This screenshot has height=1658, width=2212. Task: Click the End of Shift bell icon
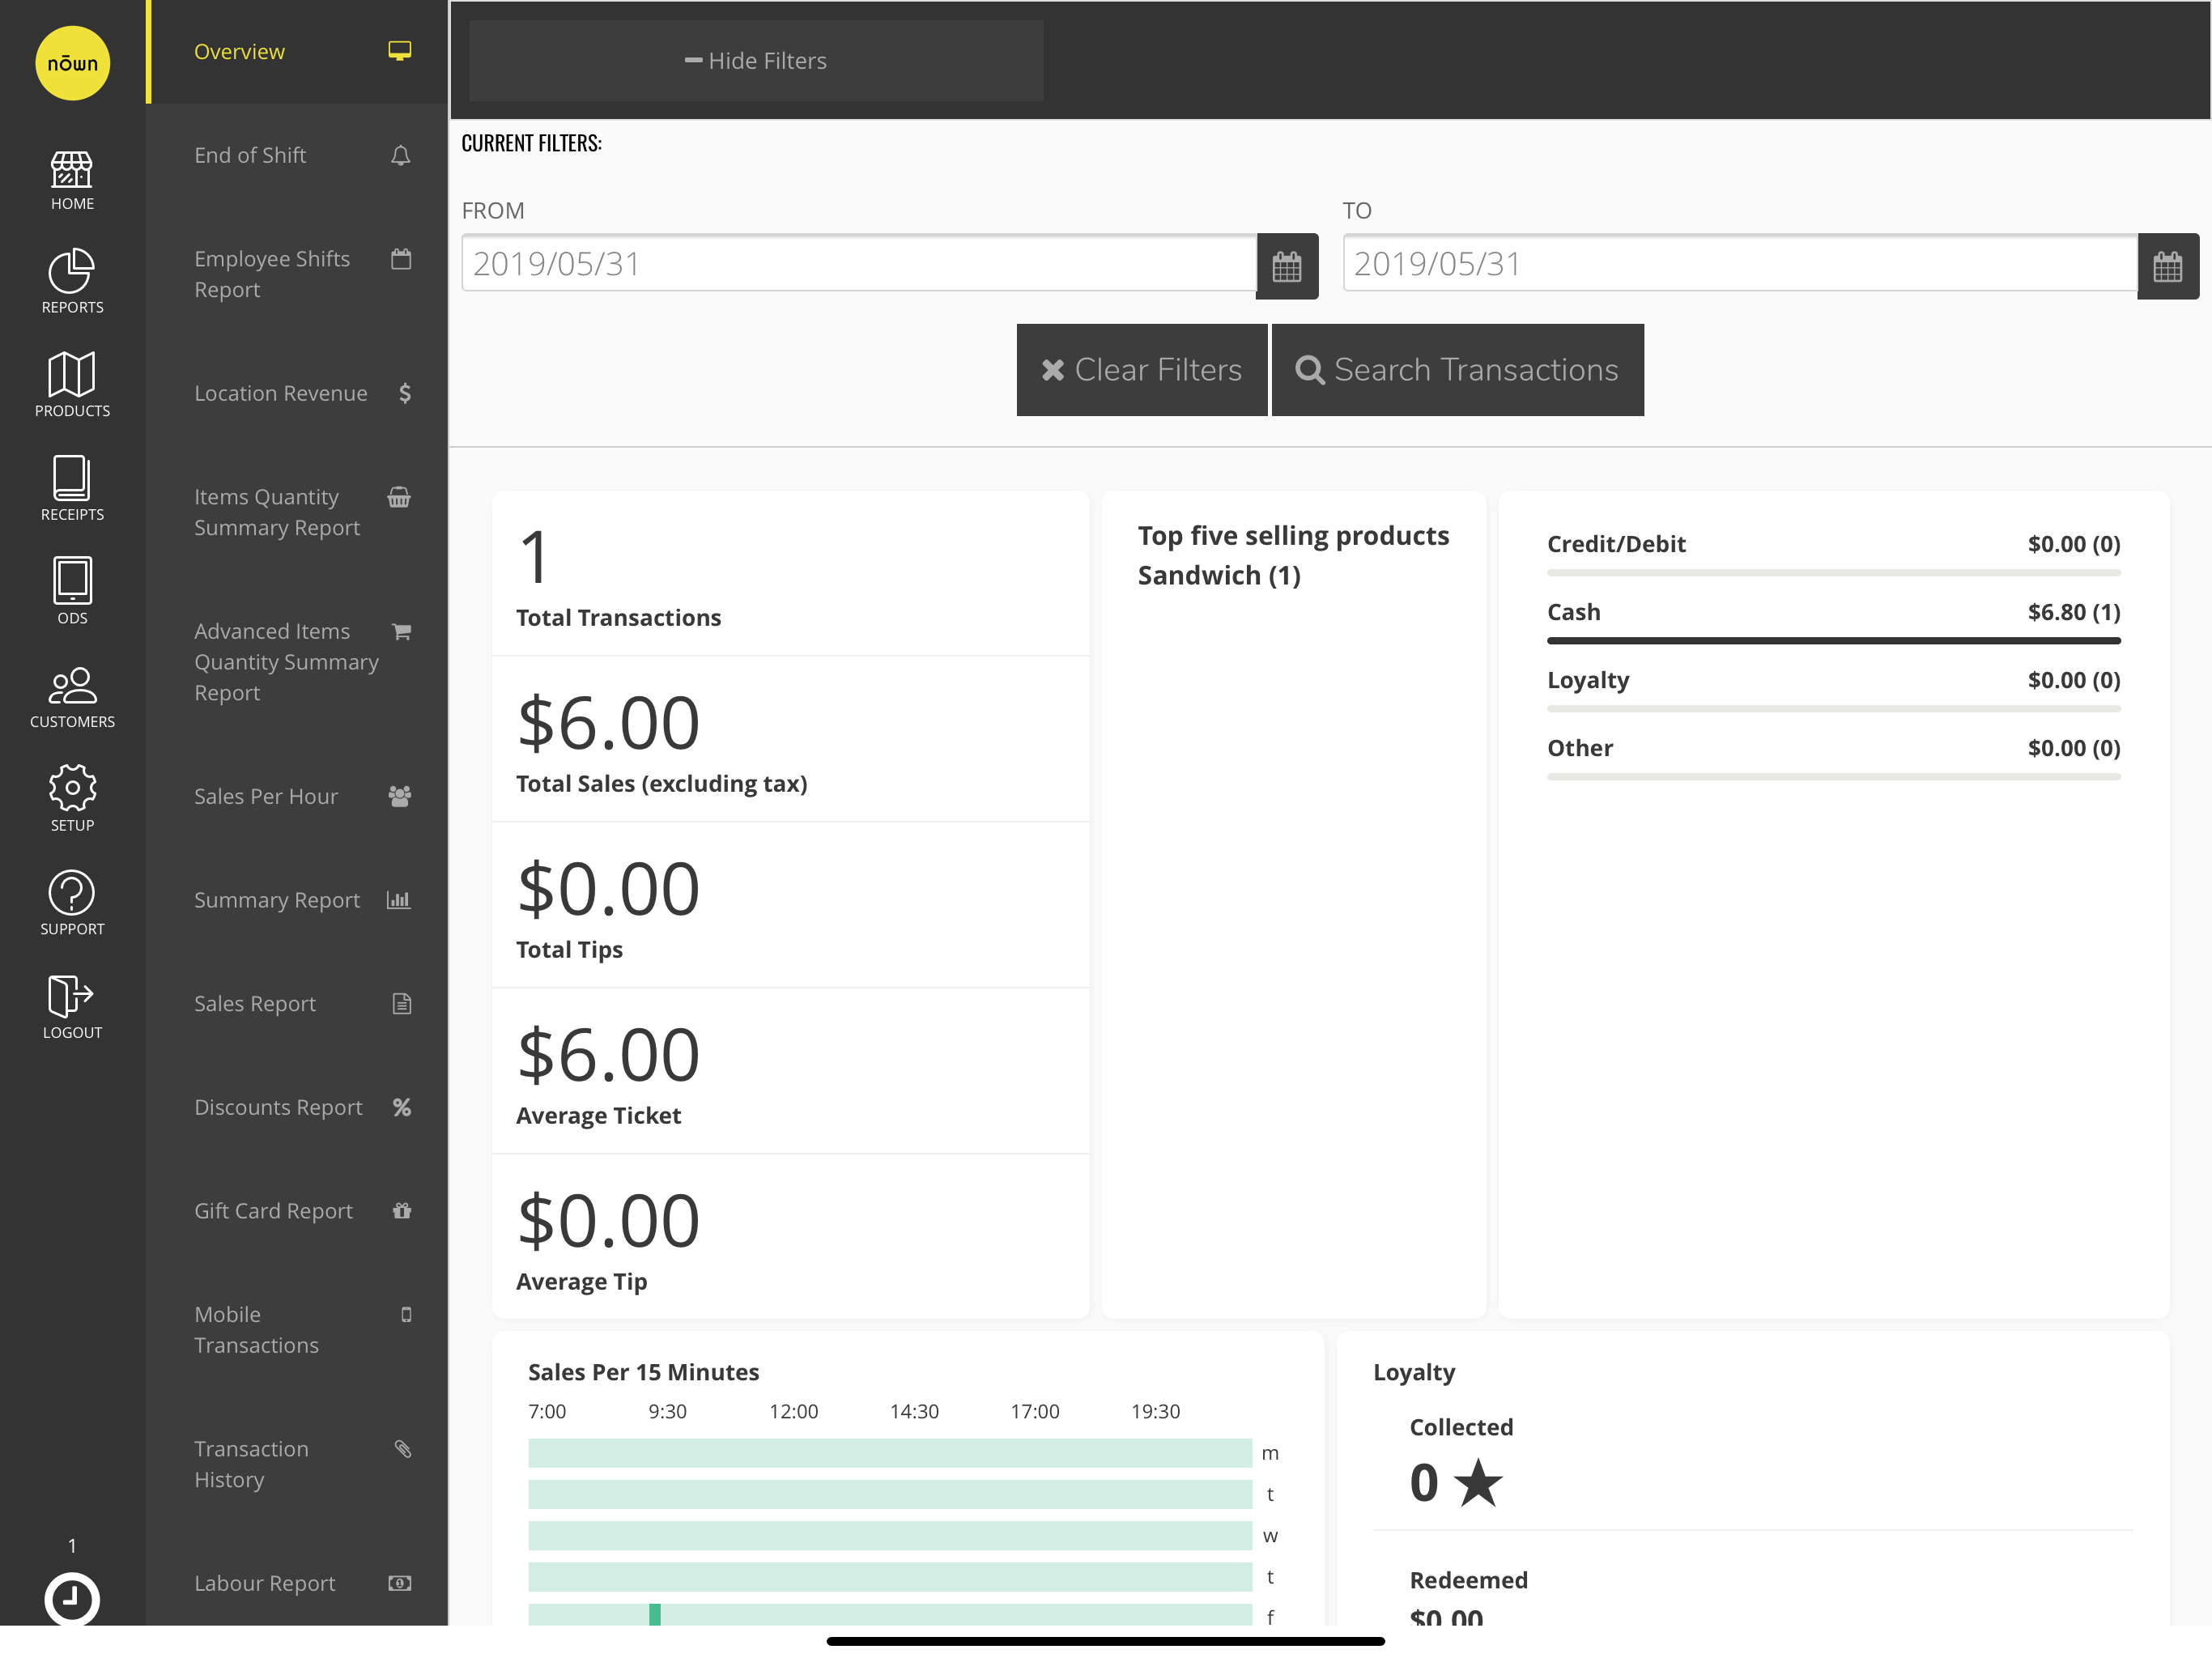click(x=401, y=155)
